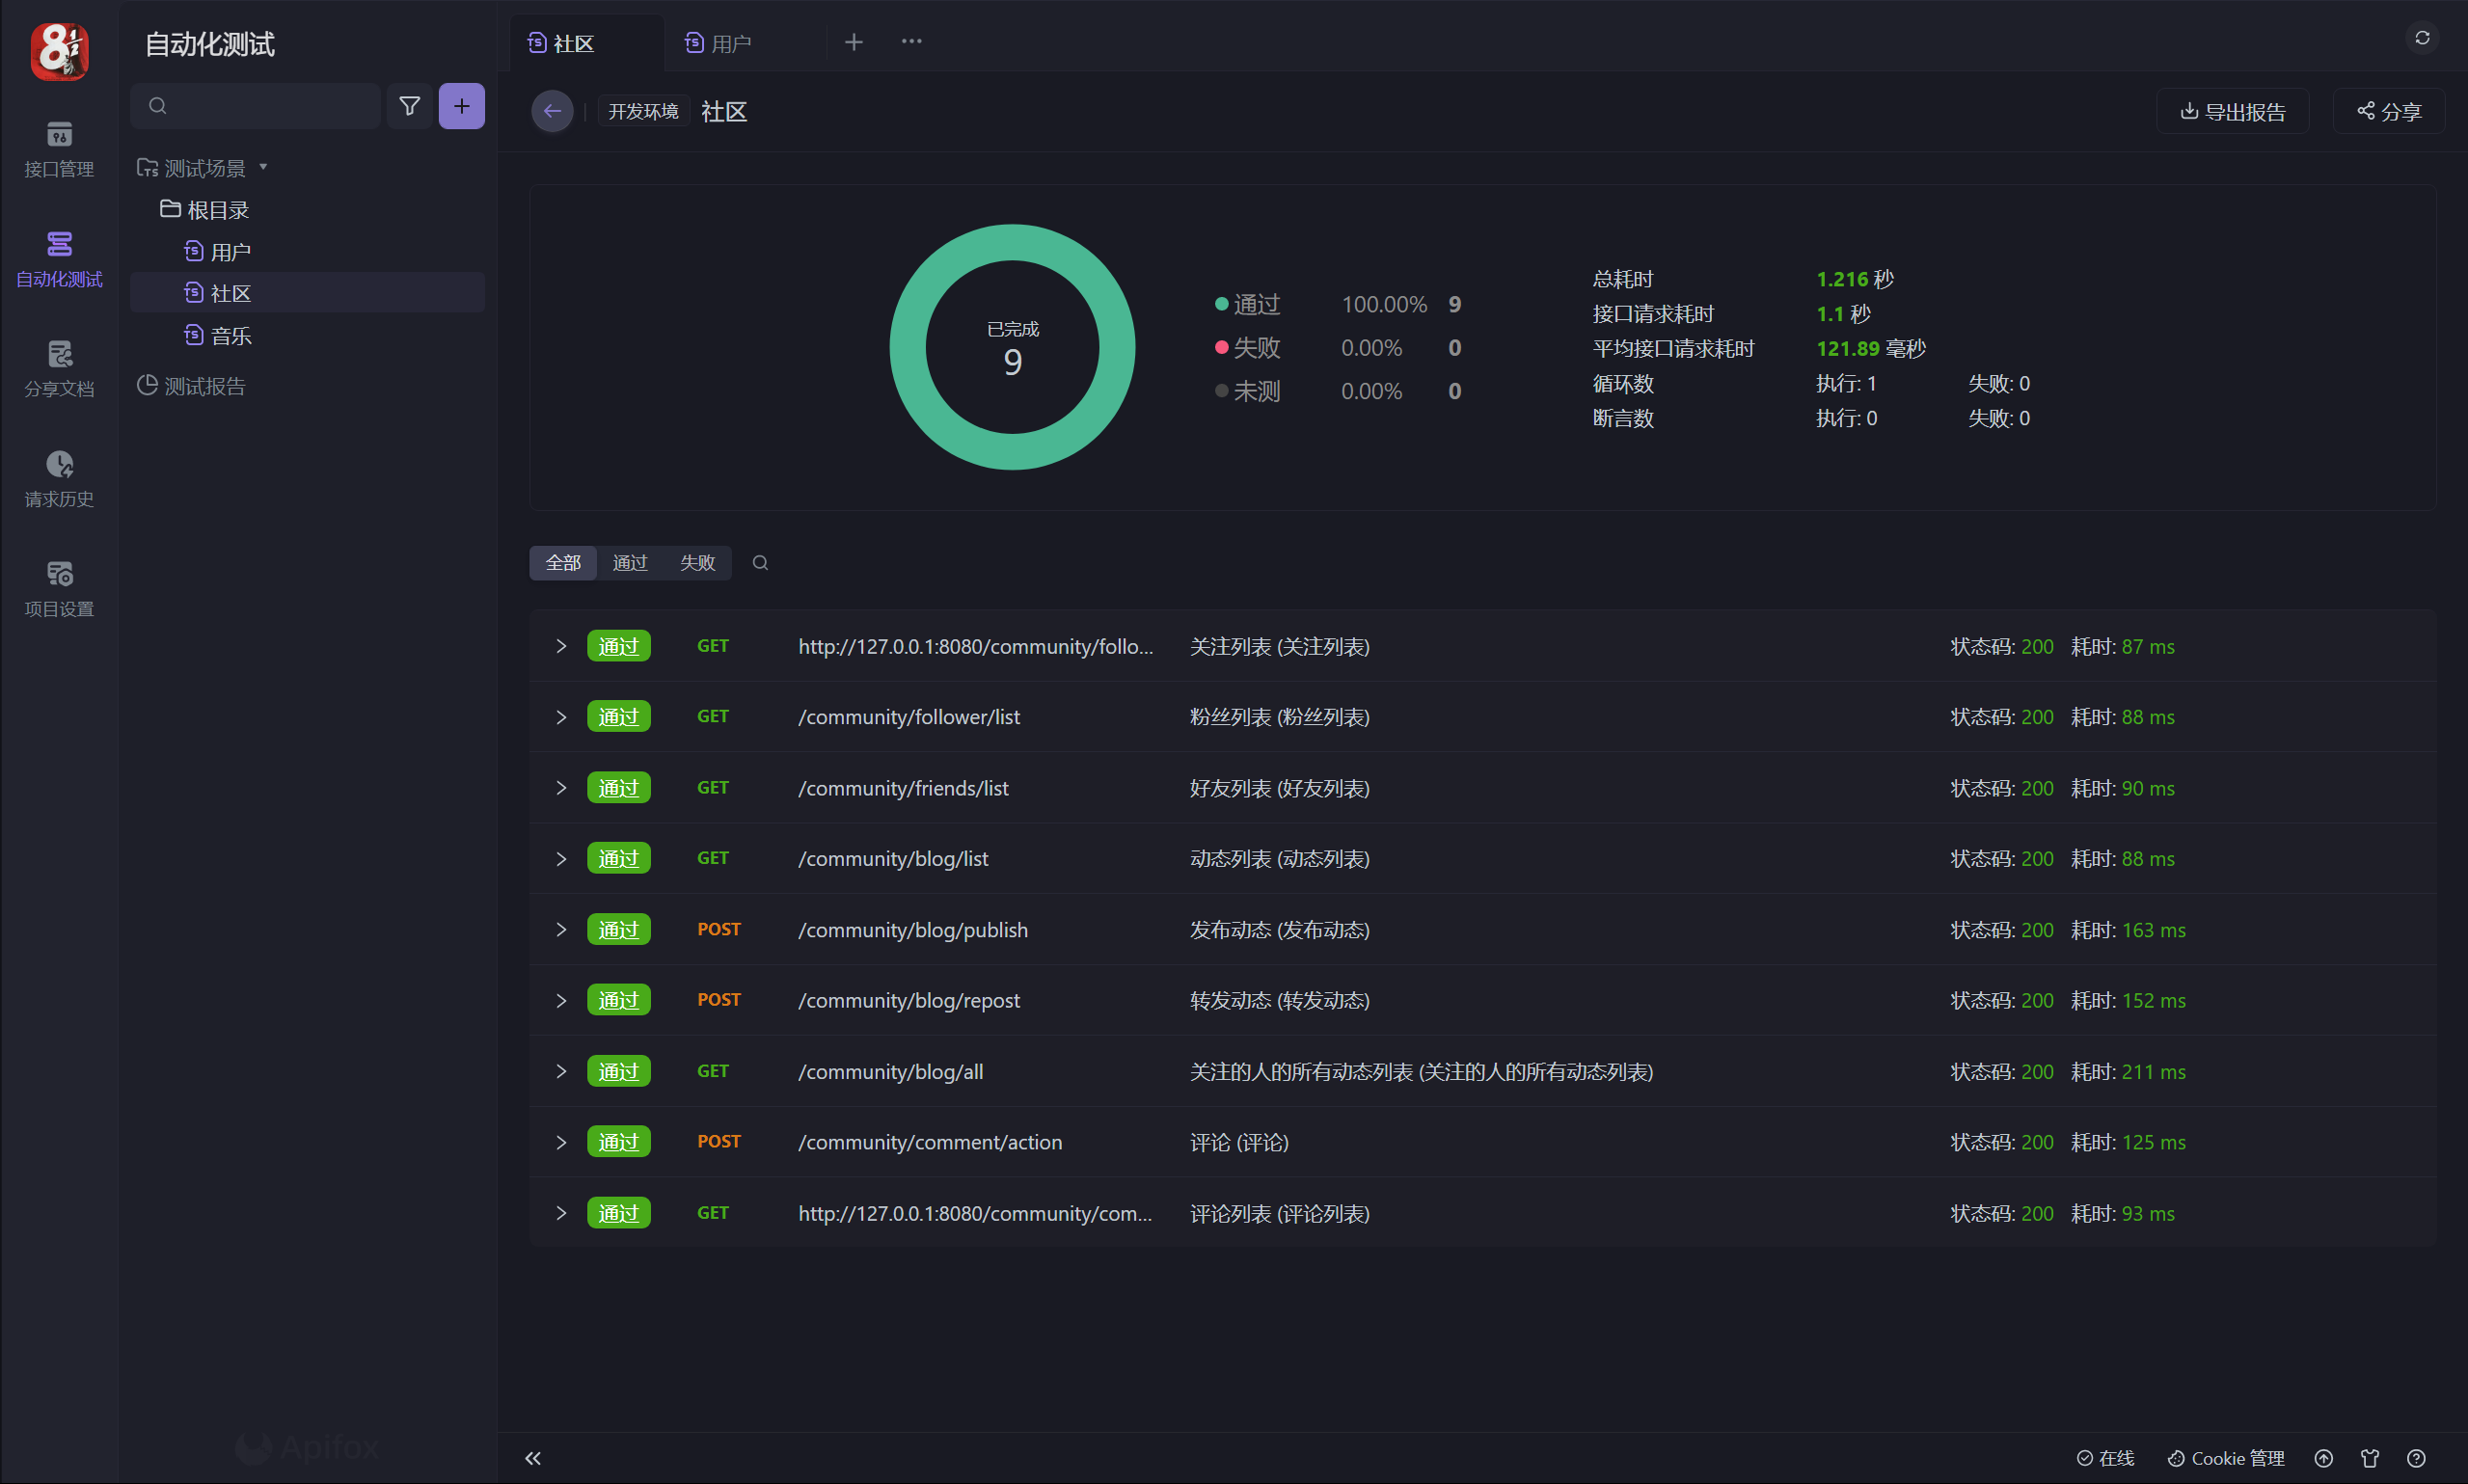
Task: Click the refresh icon at top right
Action: tap(2421, 38)
